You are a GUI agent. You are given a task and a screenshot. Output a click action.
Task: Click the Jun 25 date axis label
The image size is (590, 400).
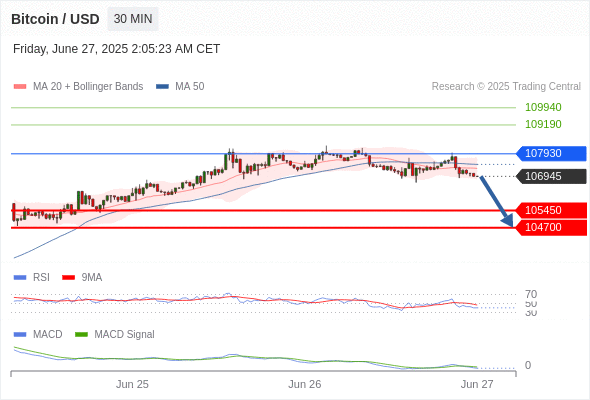click(132, 384)
